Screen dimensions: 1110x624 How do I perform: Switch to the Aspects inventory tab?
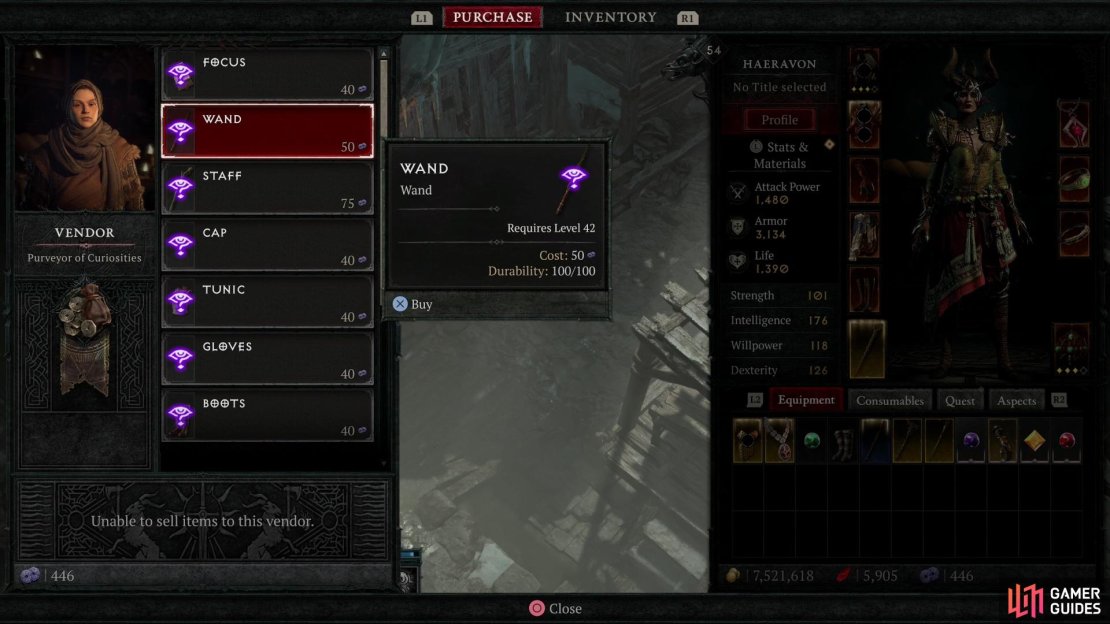click(1016, 400)
